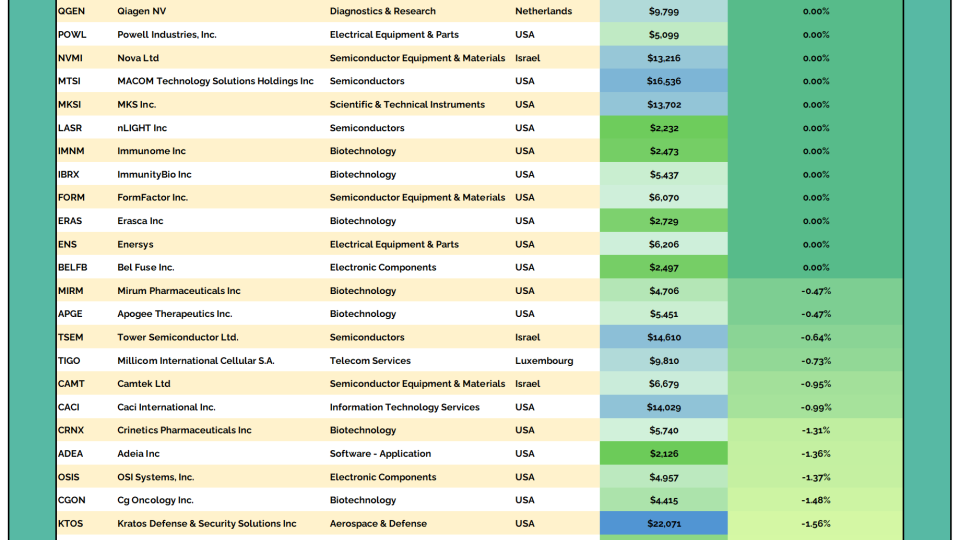Click Apogee Therapeutics Inc. name cell
960x540 pixels.
(174, 313)
